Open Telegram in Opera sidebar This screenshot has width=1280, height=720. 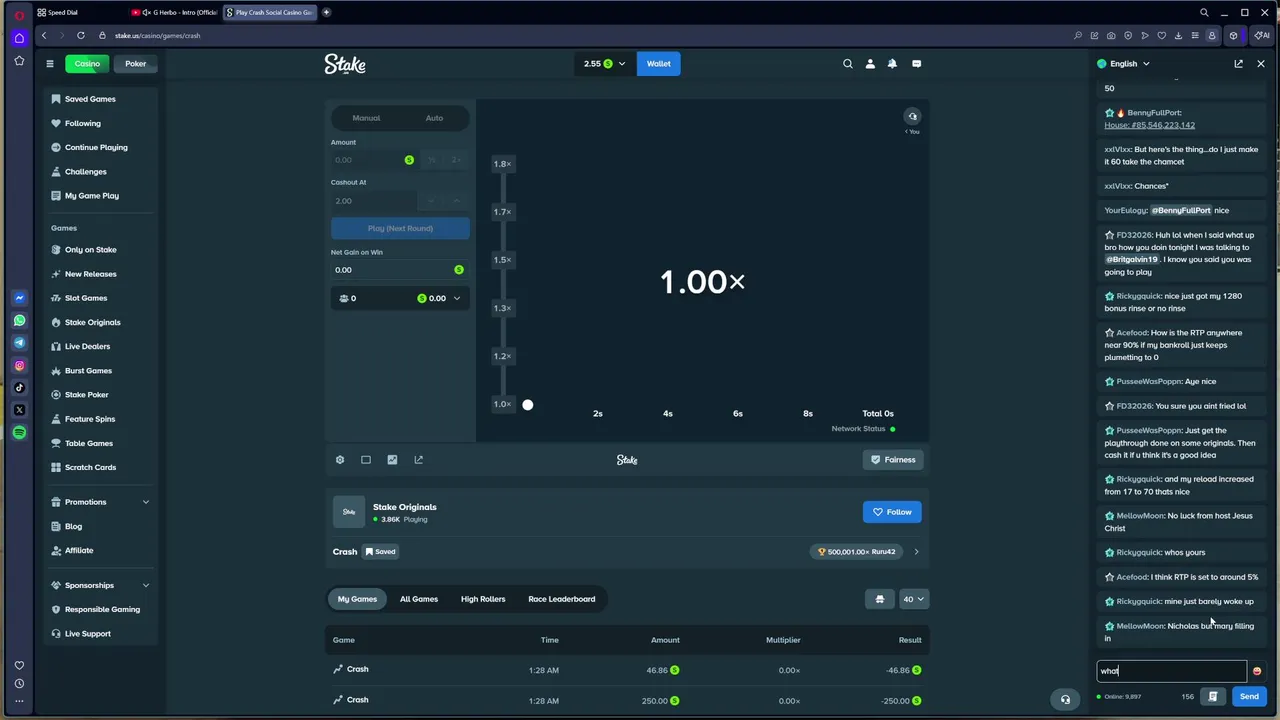click(x=19, y=343)
